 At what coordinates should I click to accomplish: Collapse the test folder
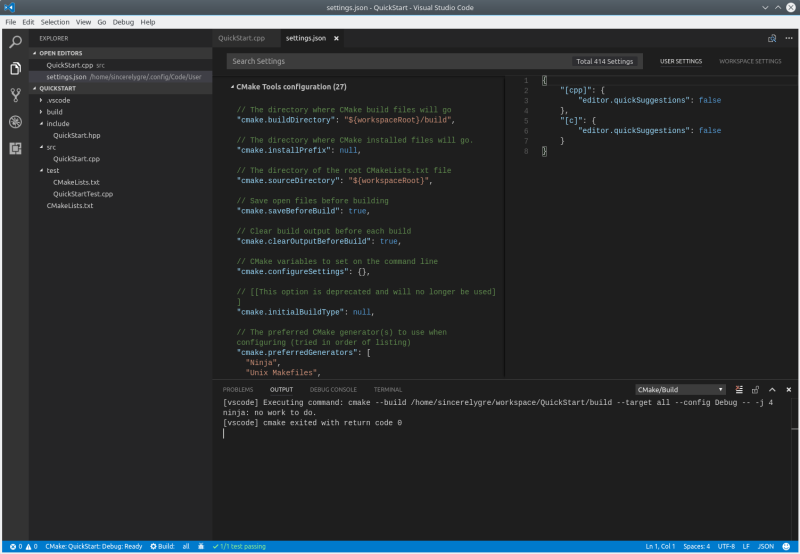[41, 171]
